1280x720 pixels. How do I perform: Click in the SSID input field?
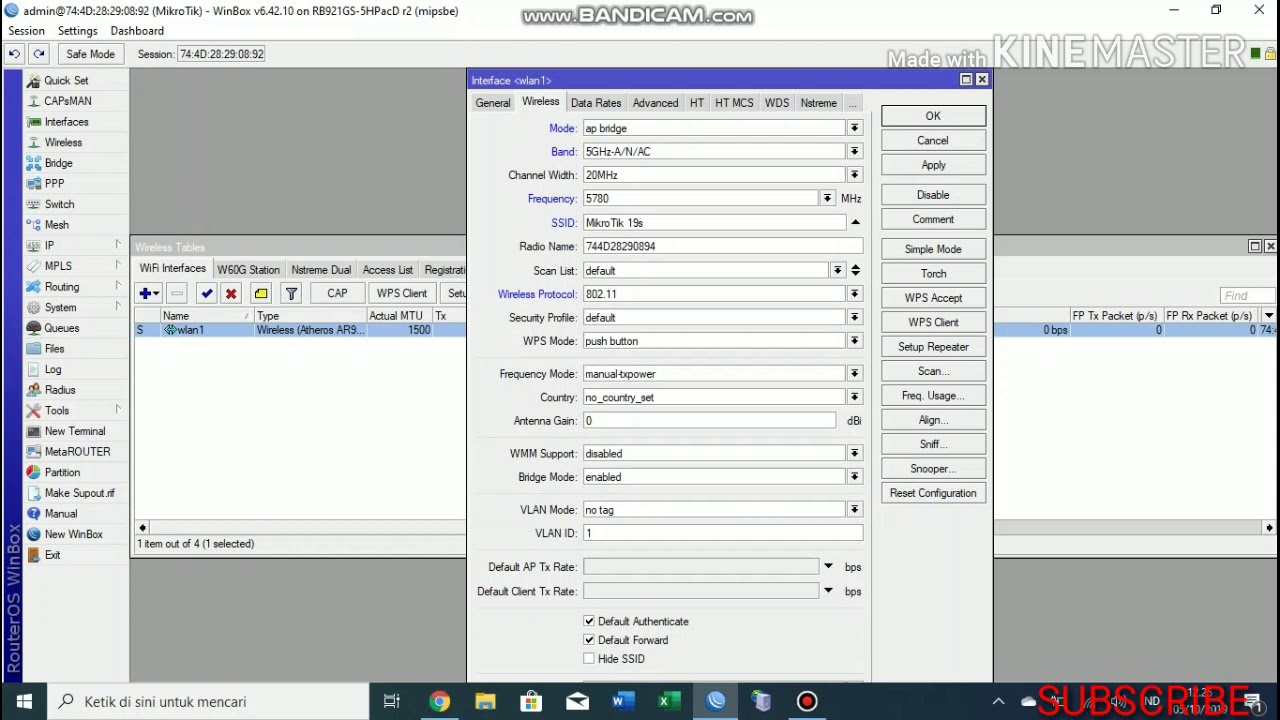714,223
